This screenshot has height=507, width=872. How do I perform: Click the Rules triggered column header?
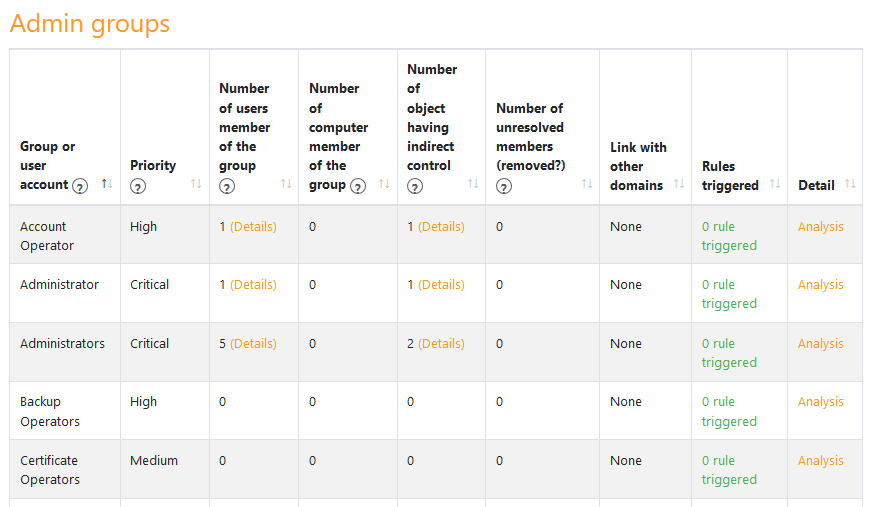click(730, 176)
